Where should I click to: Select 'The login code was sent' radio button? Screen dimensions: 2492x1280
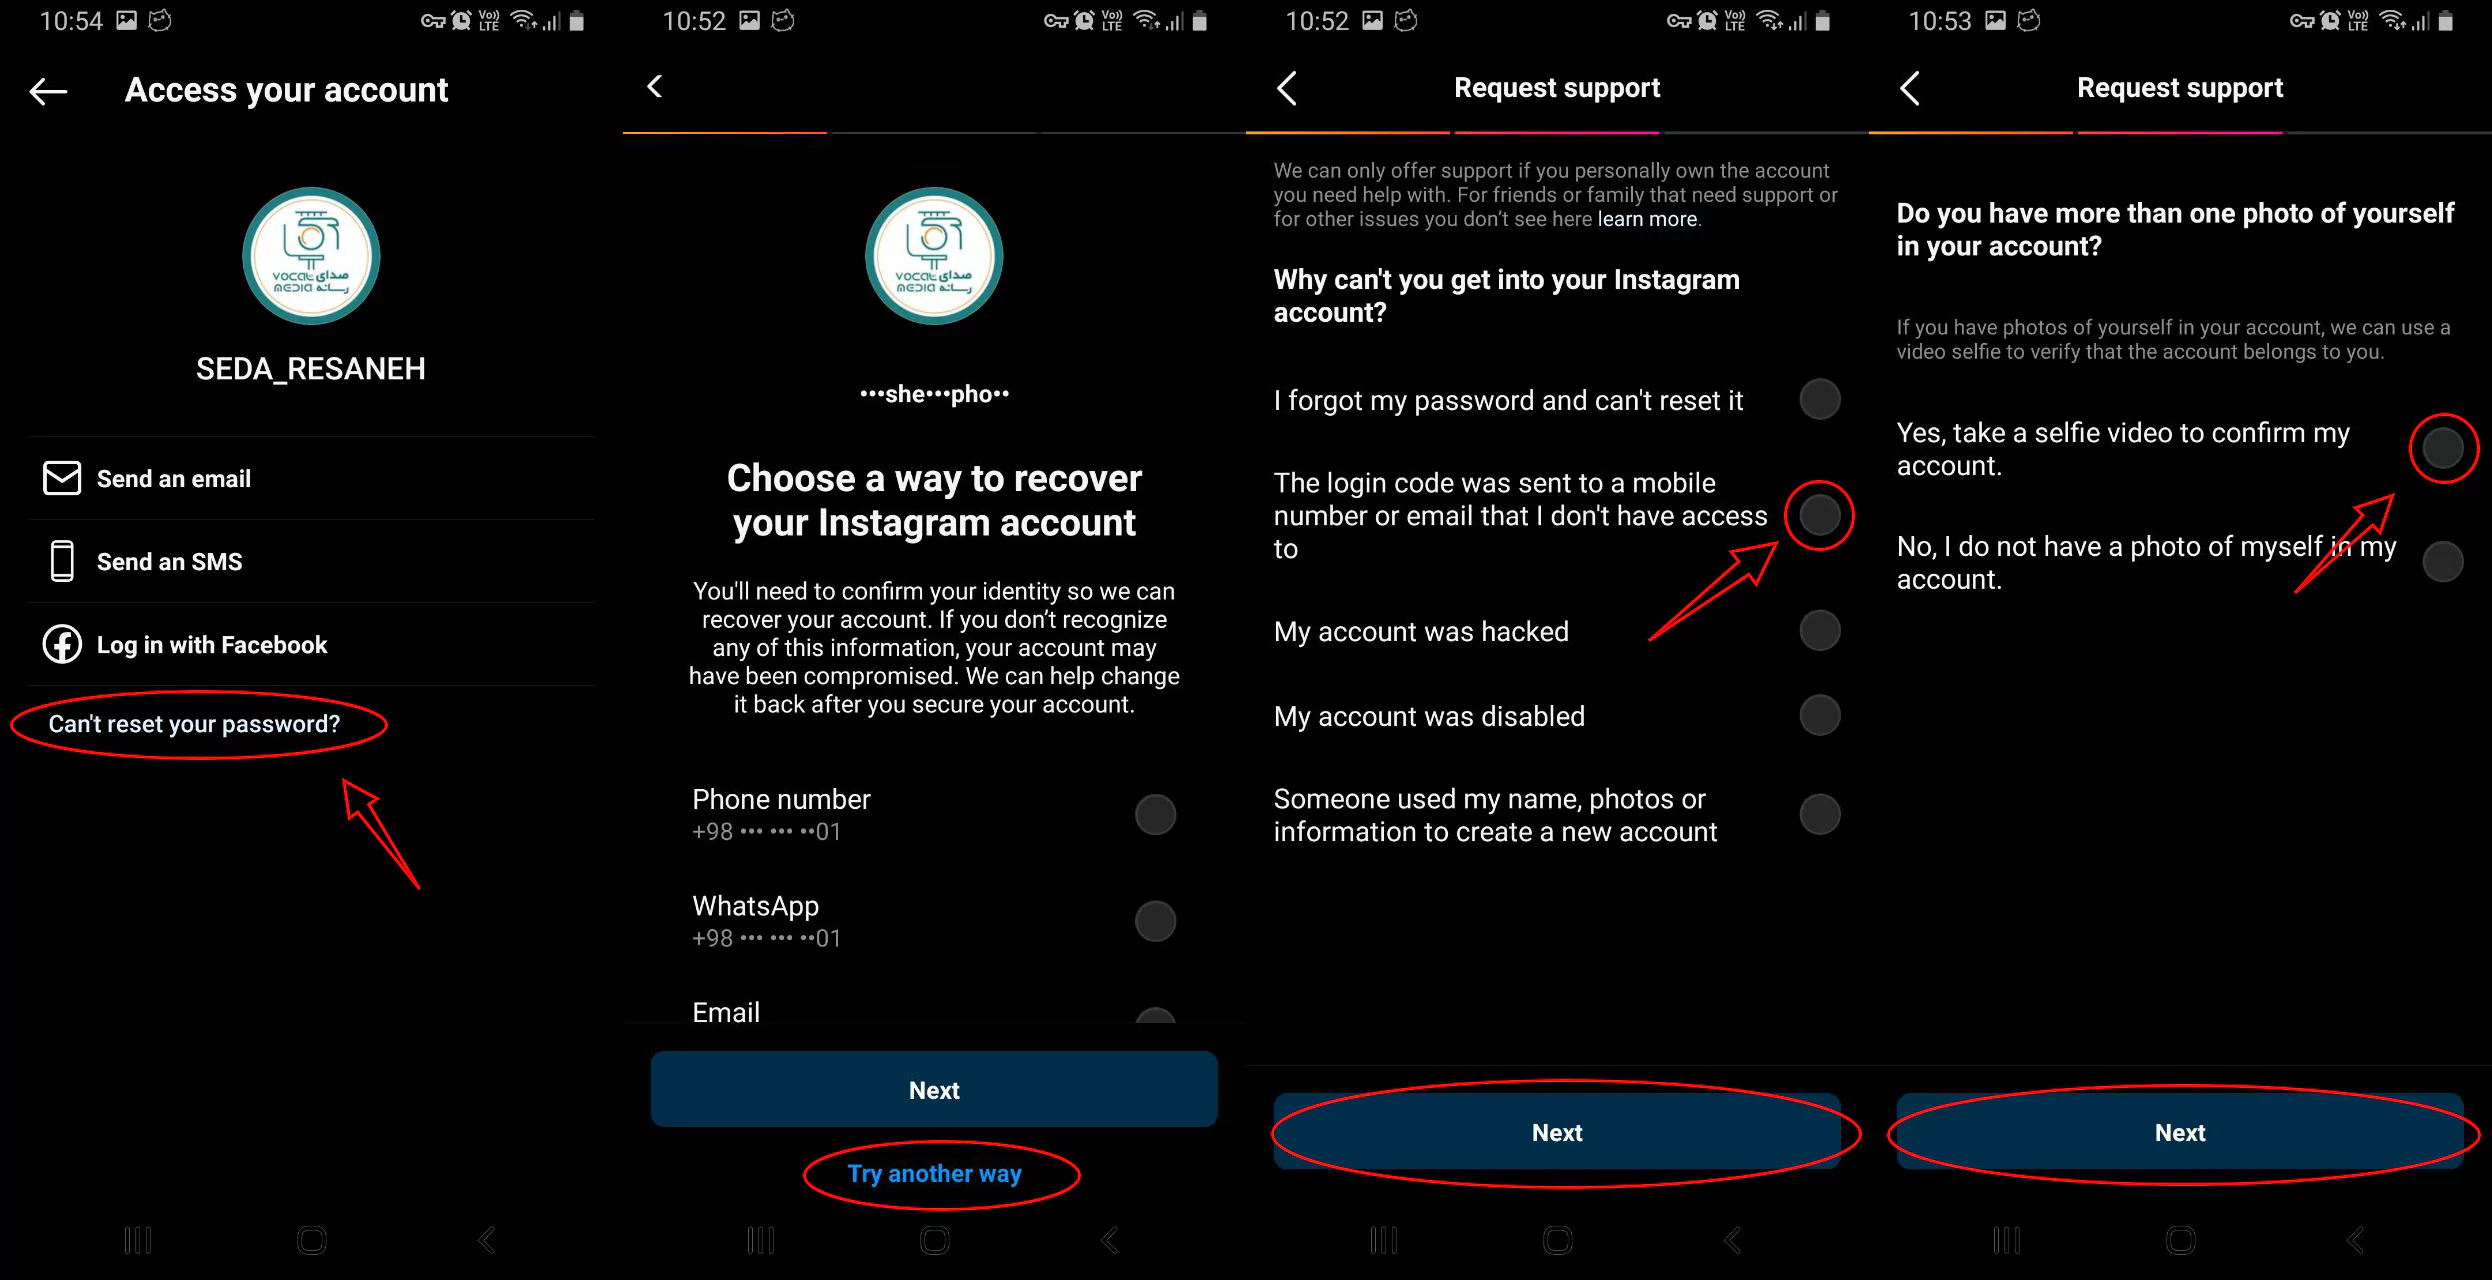coord(1816,516)
